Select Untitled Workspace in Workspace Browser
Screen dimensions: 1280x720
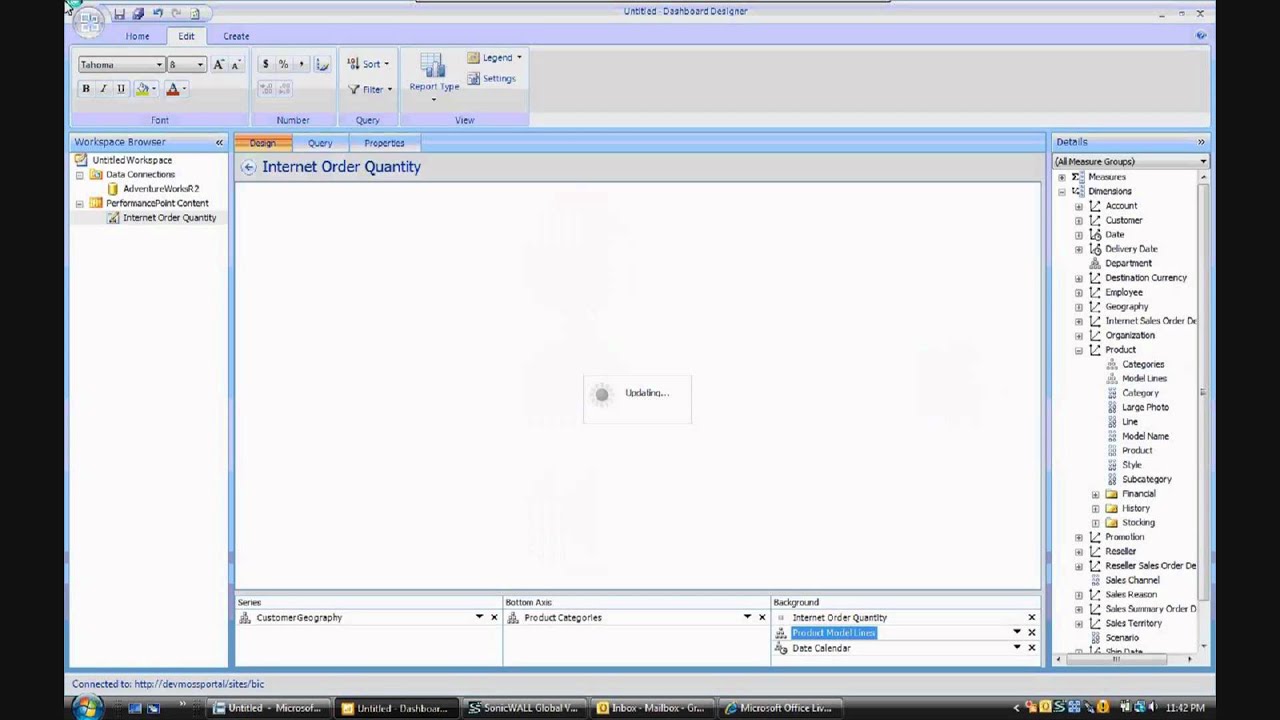(132, 160)
